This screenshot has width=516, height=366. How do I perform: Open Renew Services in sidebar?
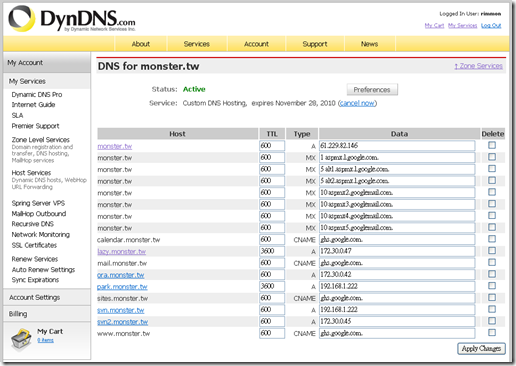tap(35, 259)
